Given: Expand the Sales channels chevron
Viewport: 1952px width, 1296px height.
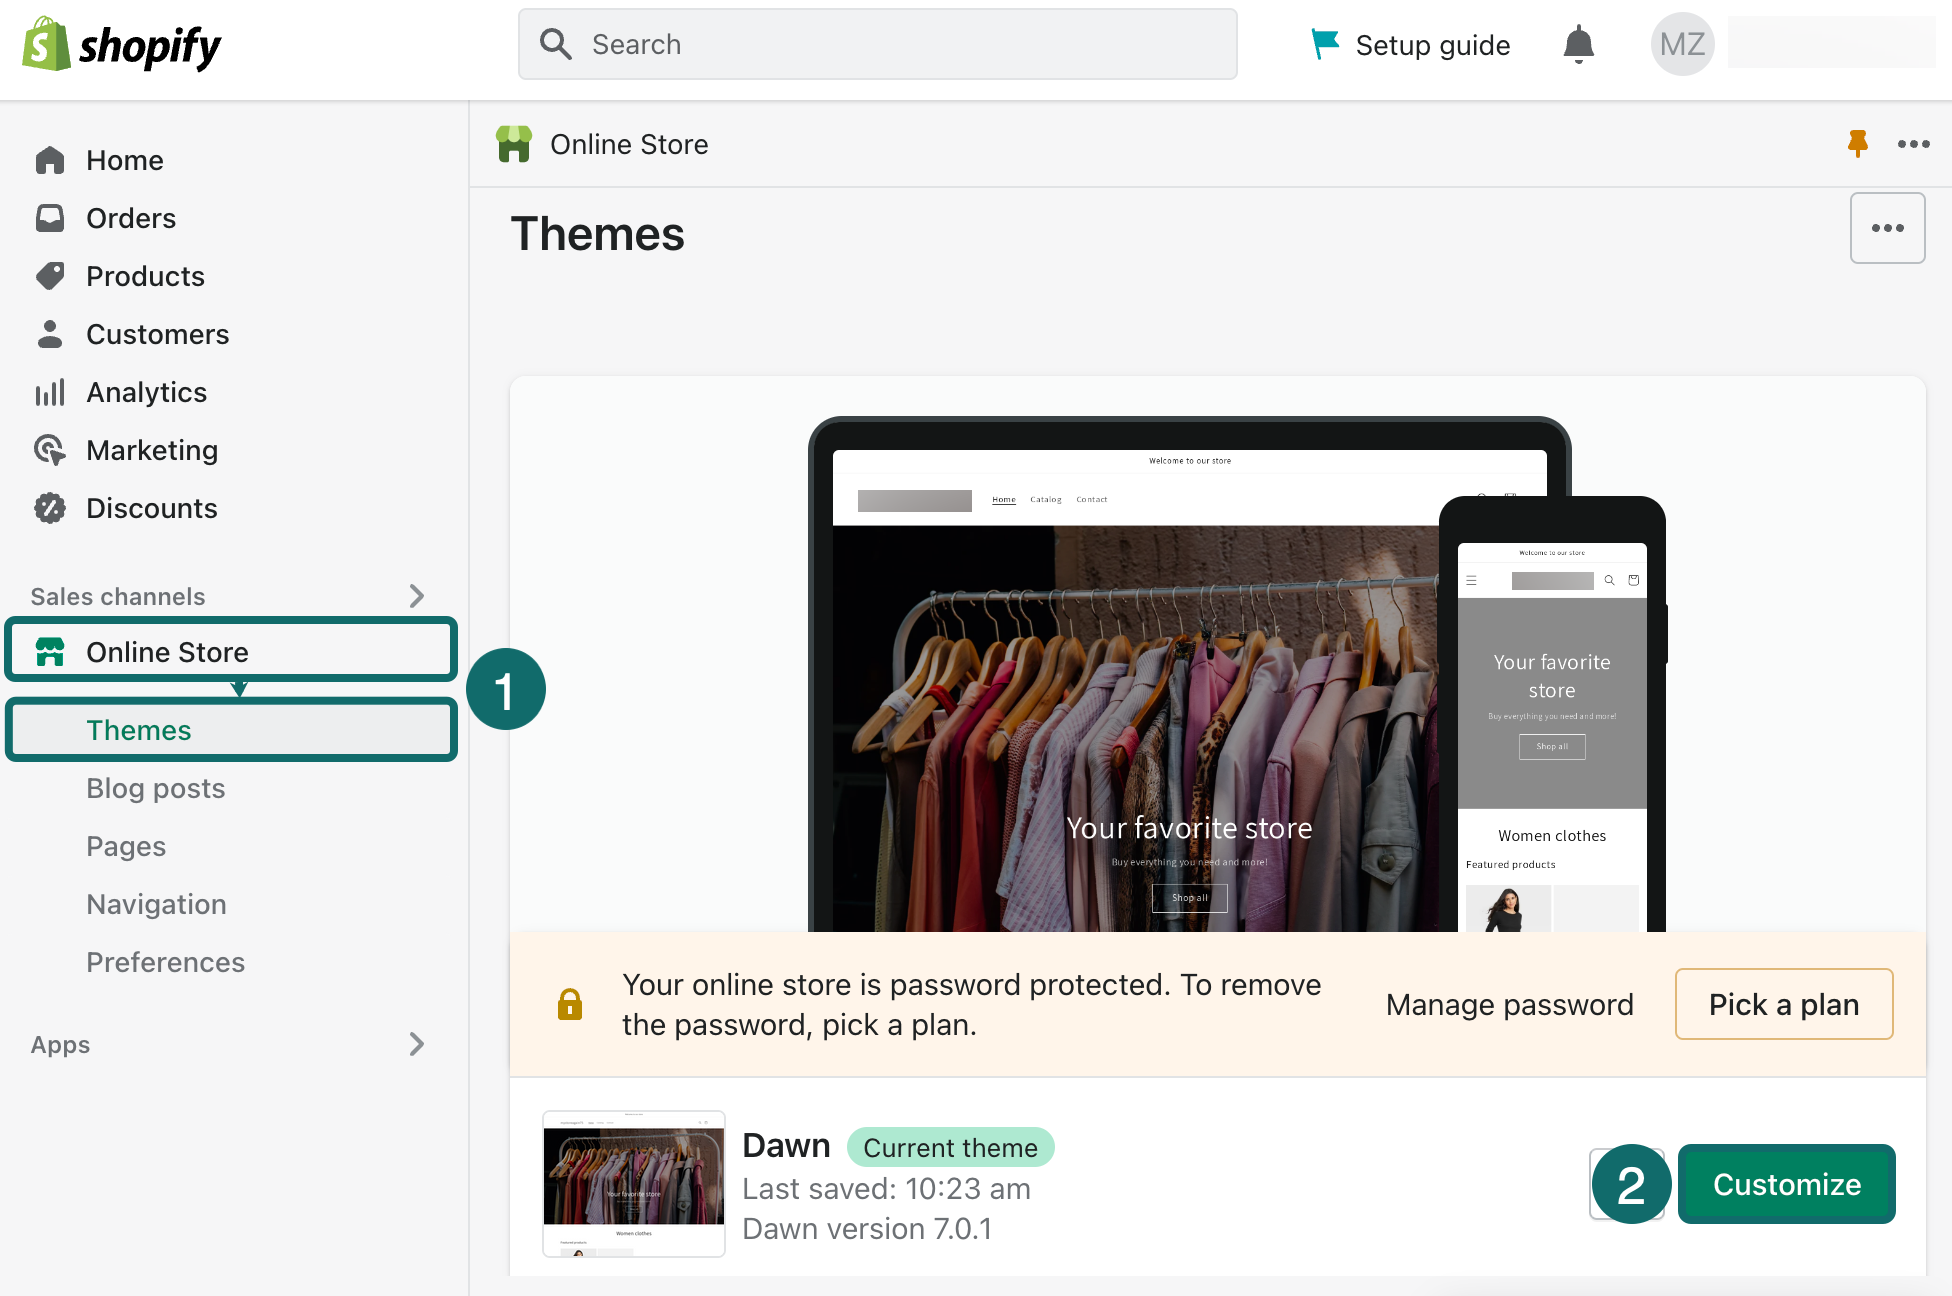Looking at the screenshot, I should (417, 596).
